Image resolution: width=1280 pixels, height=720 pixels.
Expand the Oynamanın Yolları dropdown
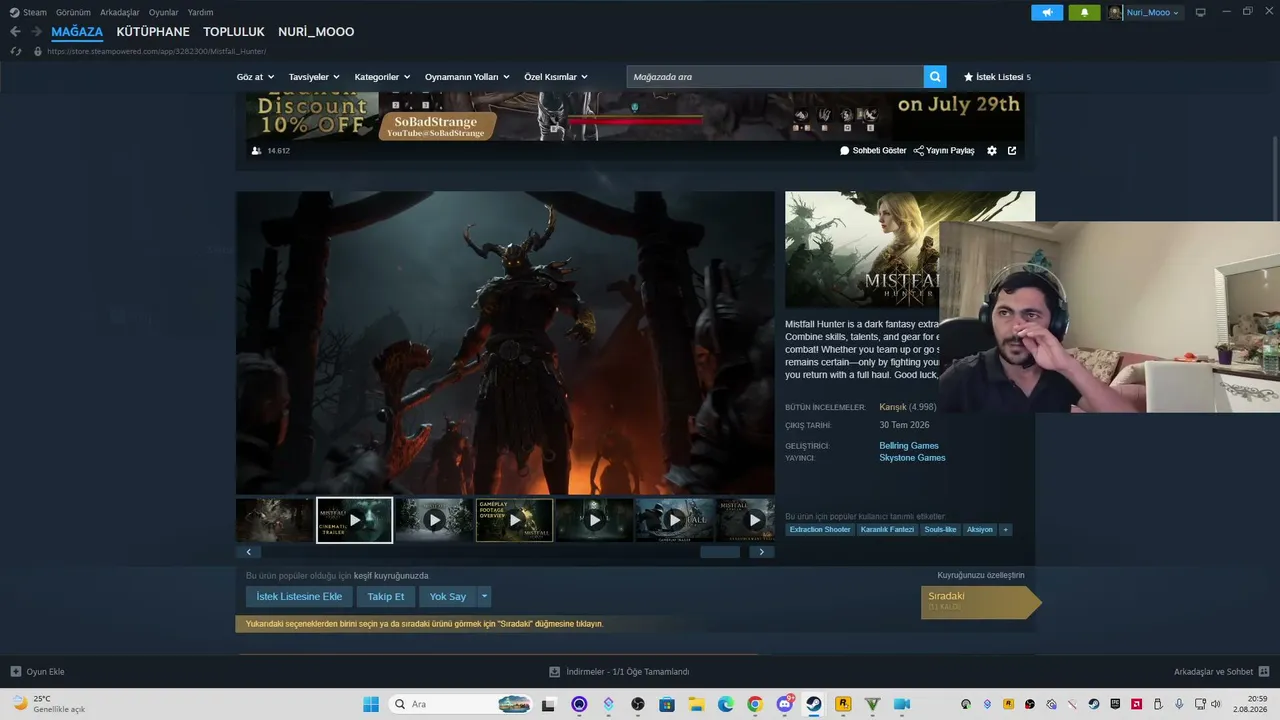(x=467, y=77)
